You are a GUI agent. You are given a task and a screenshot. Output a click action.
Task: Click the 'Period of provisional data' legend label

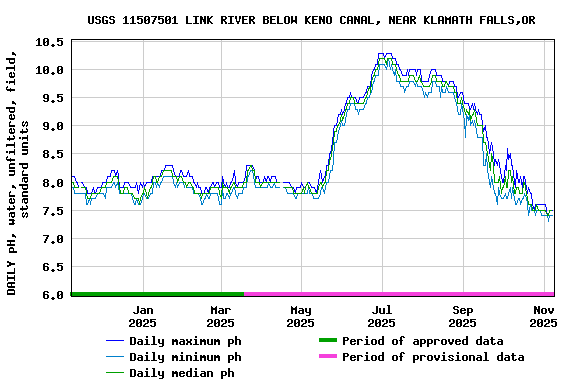point(433,357)
